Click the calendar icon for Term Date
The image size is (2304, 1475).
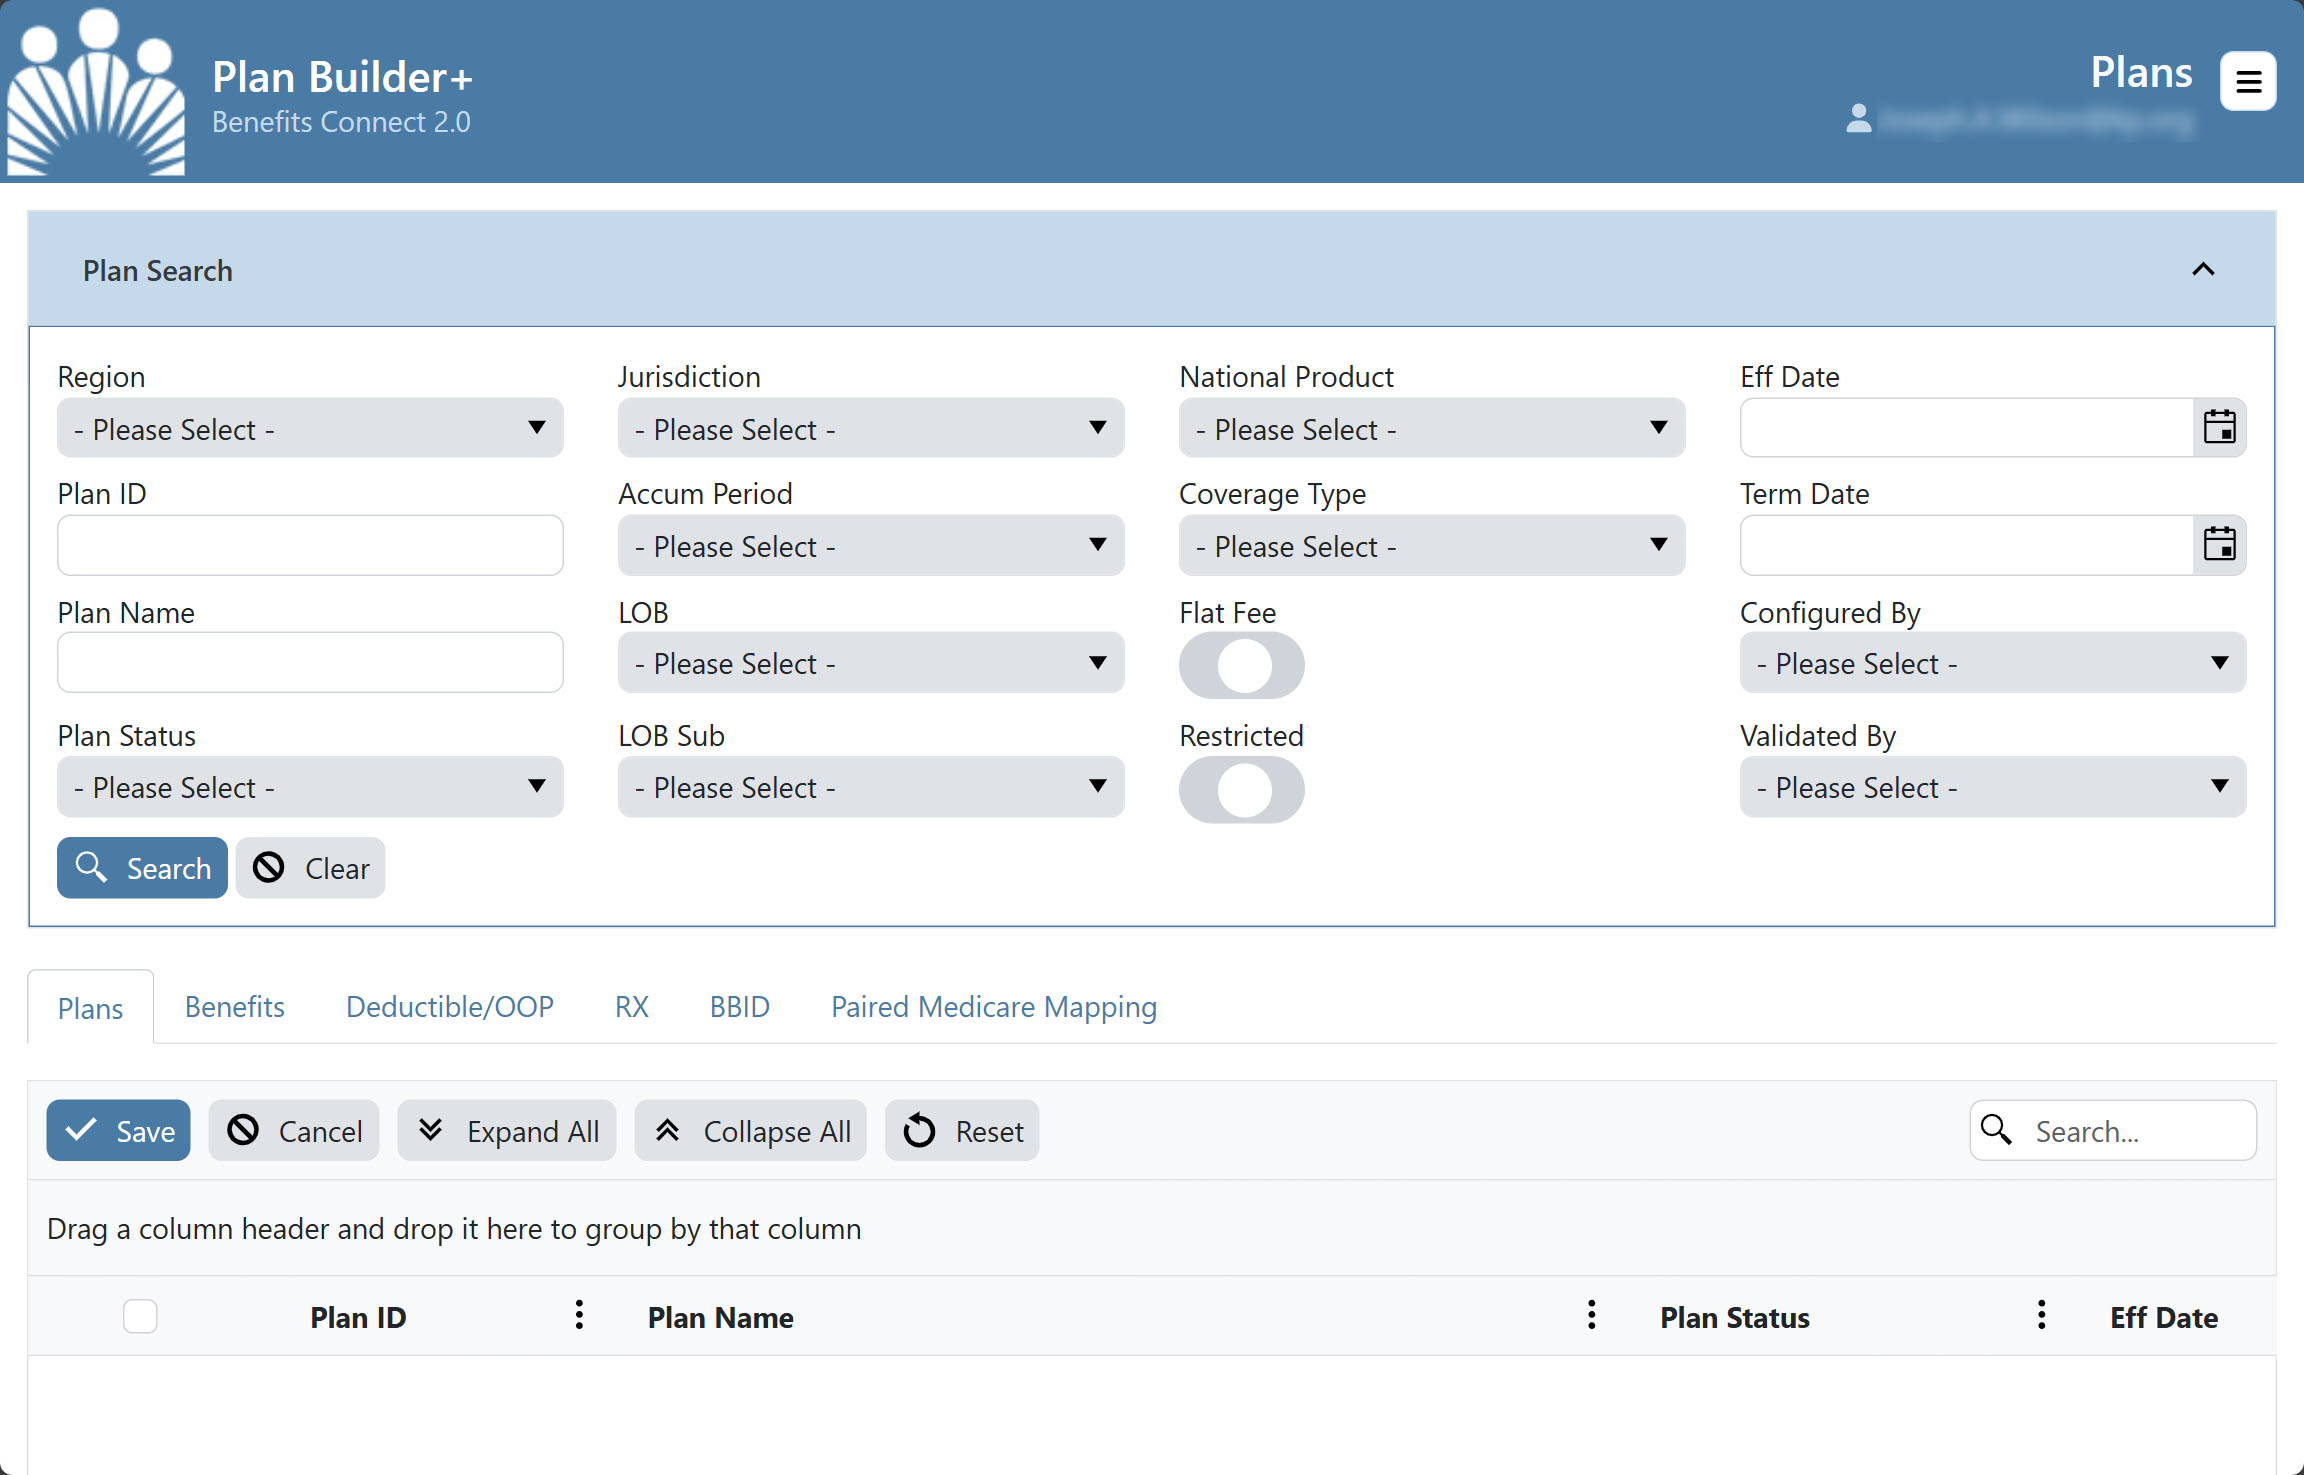click(2220, 544)
